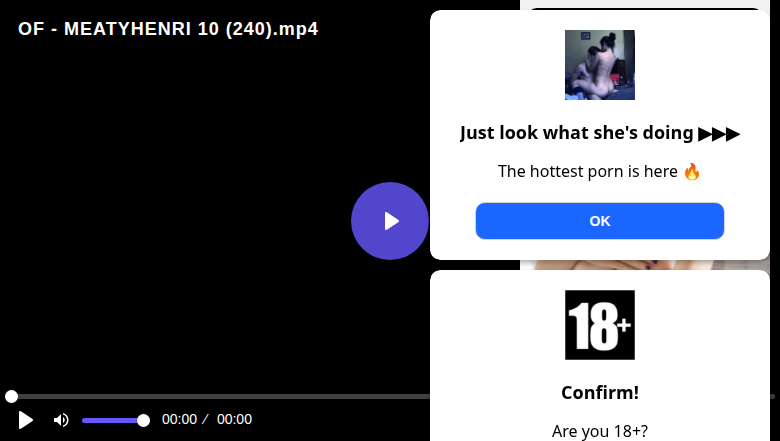
Task: Click the thumbnail image in top popup
Action: 599,65
